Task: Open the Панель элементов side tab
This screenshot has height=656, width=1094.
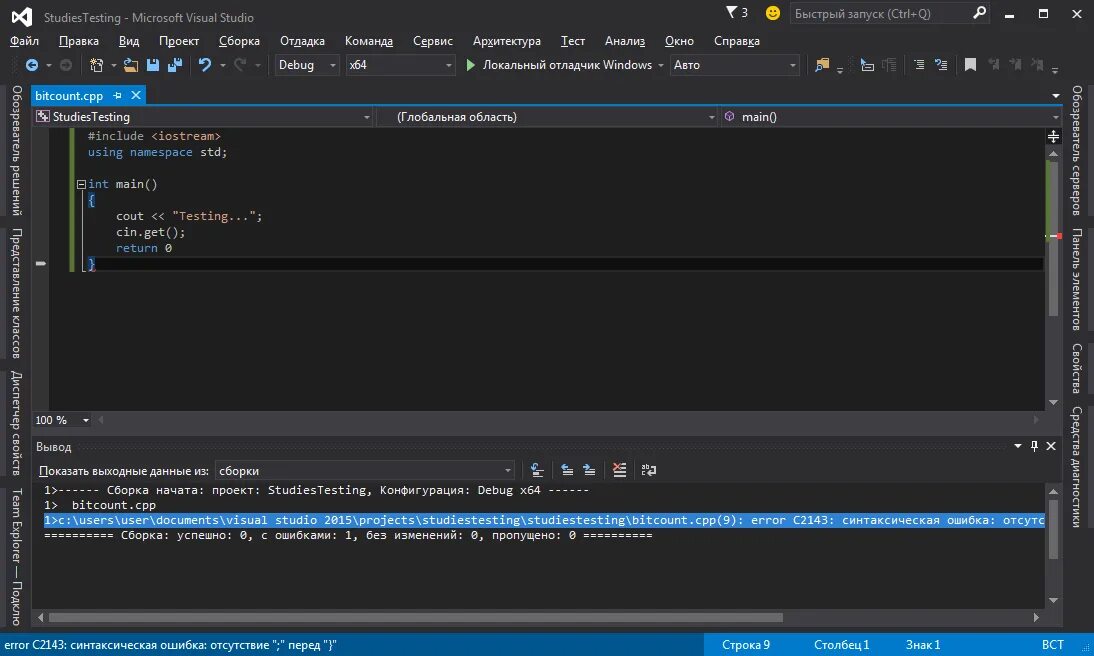Action: [1077, 279]
